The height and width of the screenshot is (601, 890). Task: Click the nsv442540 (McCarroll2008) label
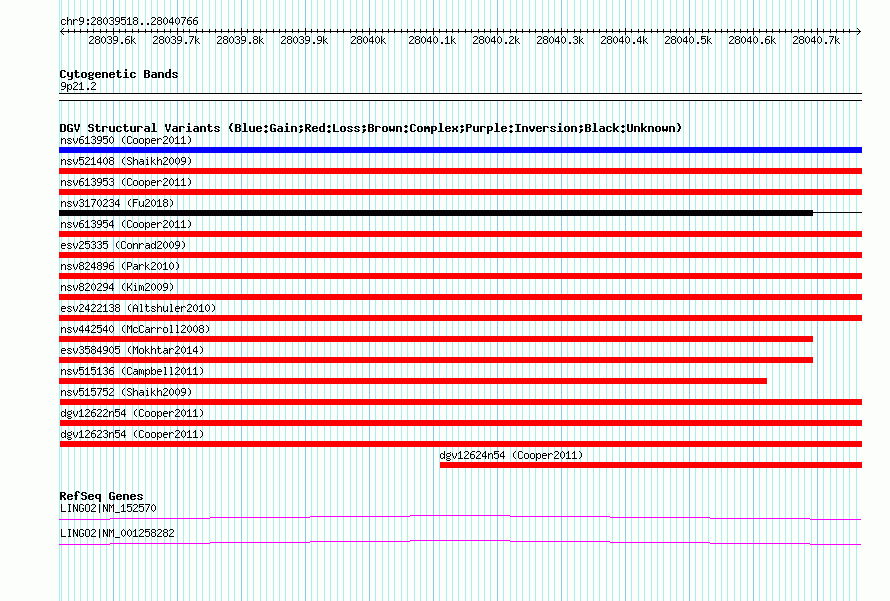(135, 329)
